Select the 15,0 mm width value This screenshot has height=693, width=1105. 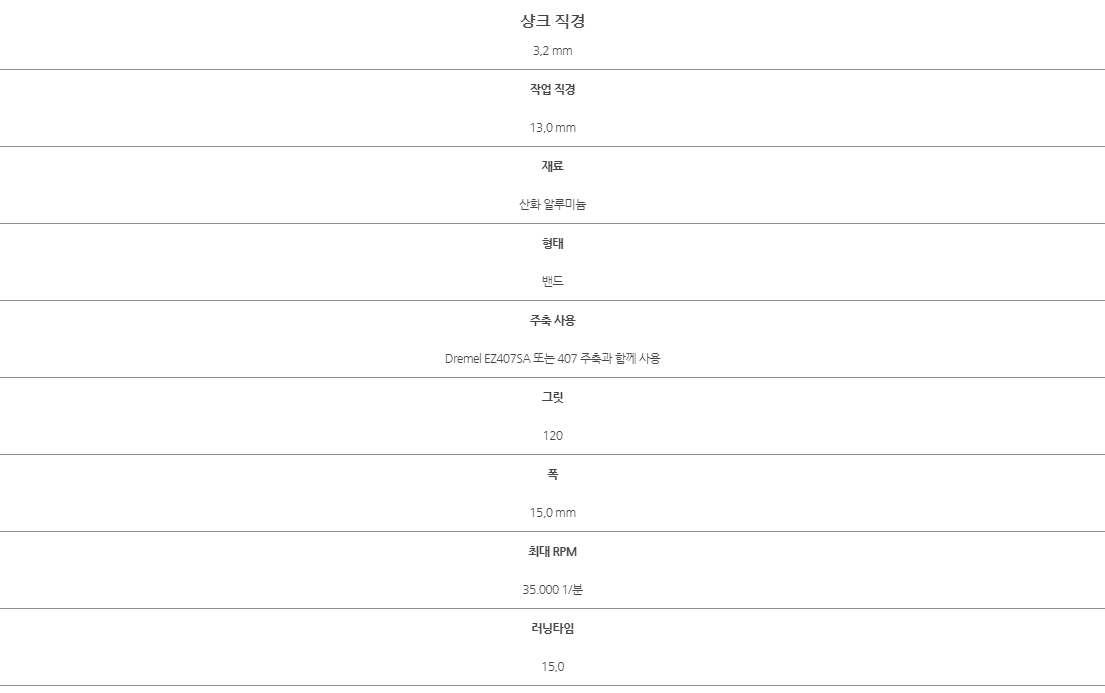coord(552,513)
